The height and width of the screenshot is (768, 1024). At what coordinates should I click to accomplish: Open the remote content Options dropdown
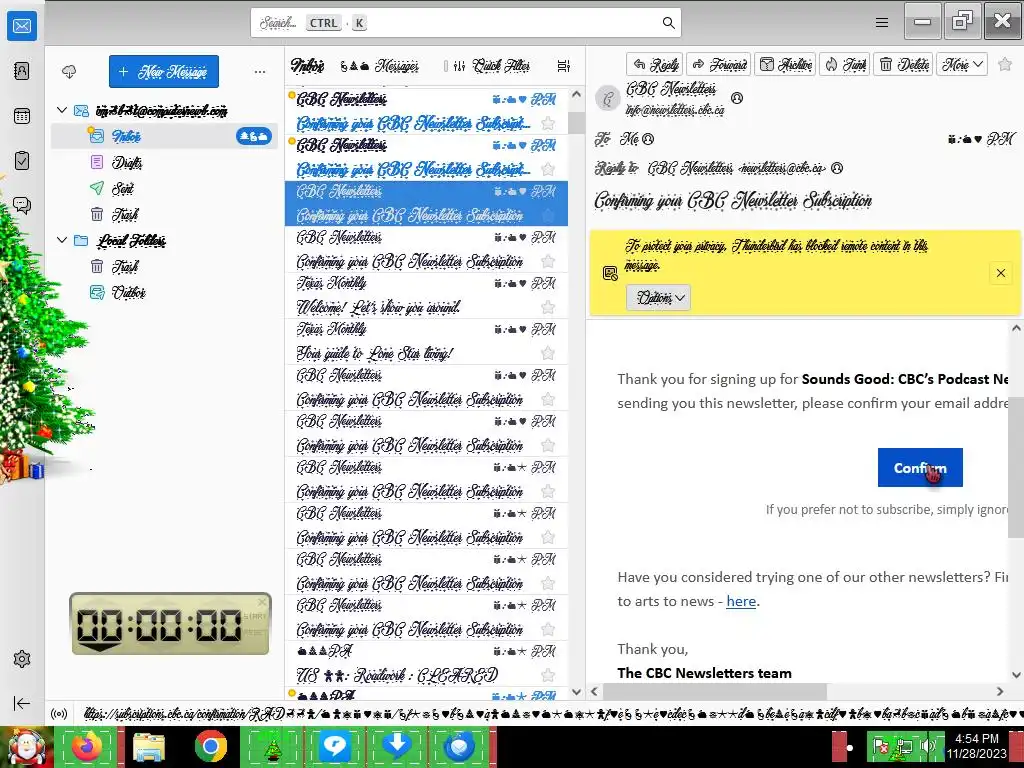(x=658, y=298)
